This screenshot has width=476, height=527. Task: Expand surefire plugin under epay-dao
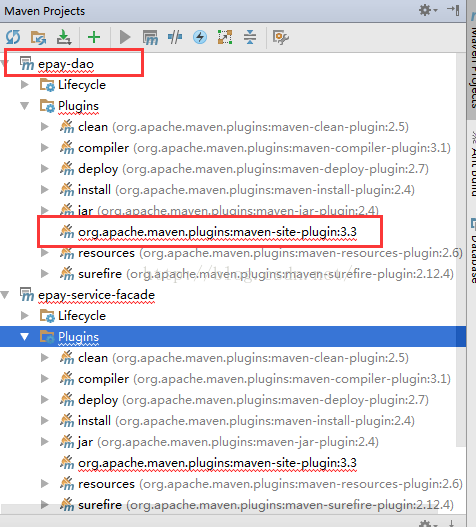(45, 274)
